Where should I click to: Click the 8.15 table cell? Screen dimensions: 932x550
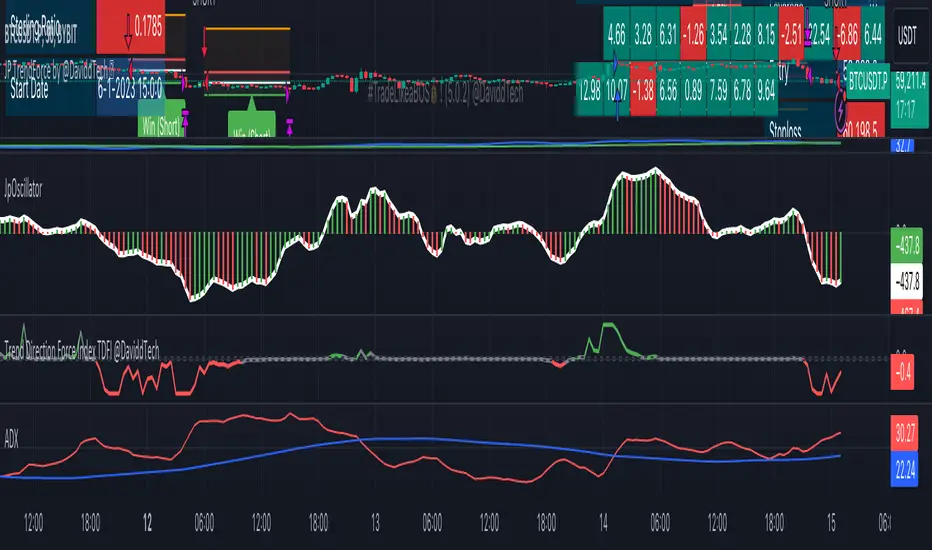[x=766, y=34]
